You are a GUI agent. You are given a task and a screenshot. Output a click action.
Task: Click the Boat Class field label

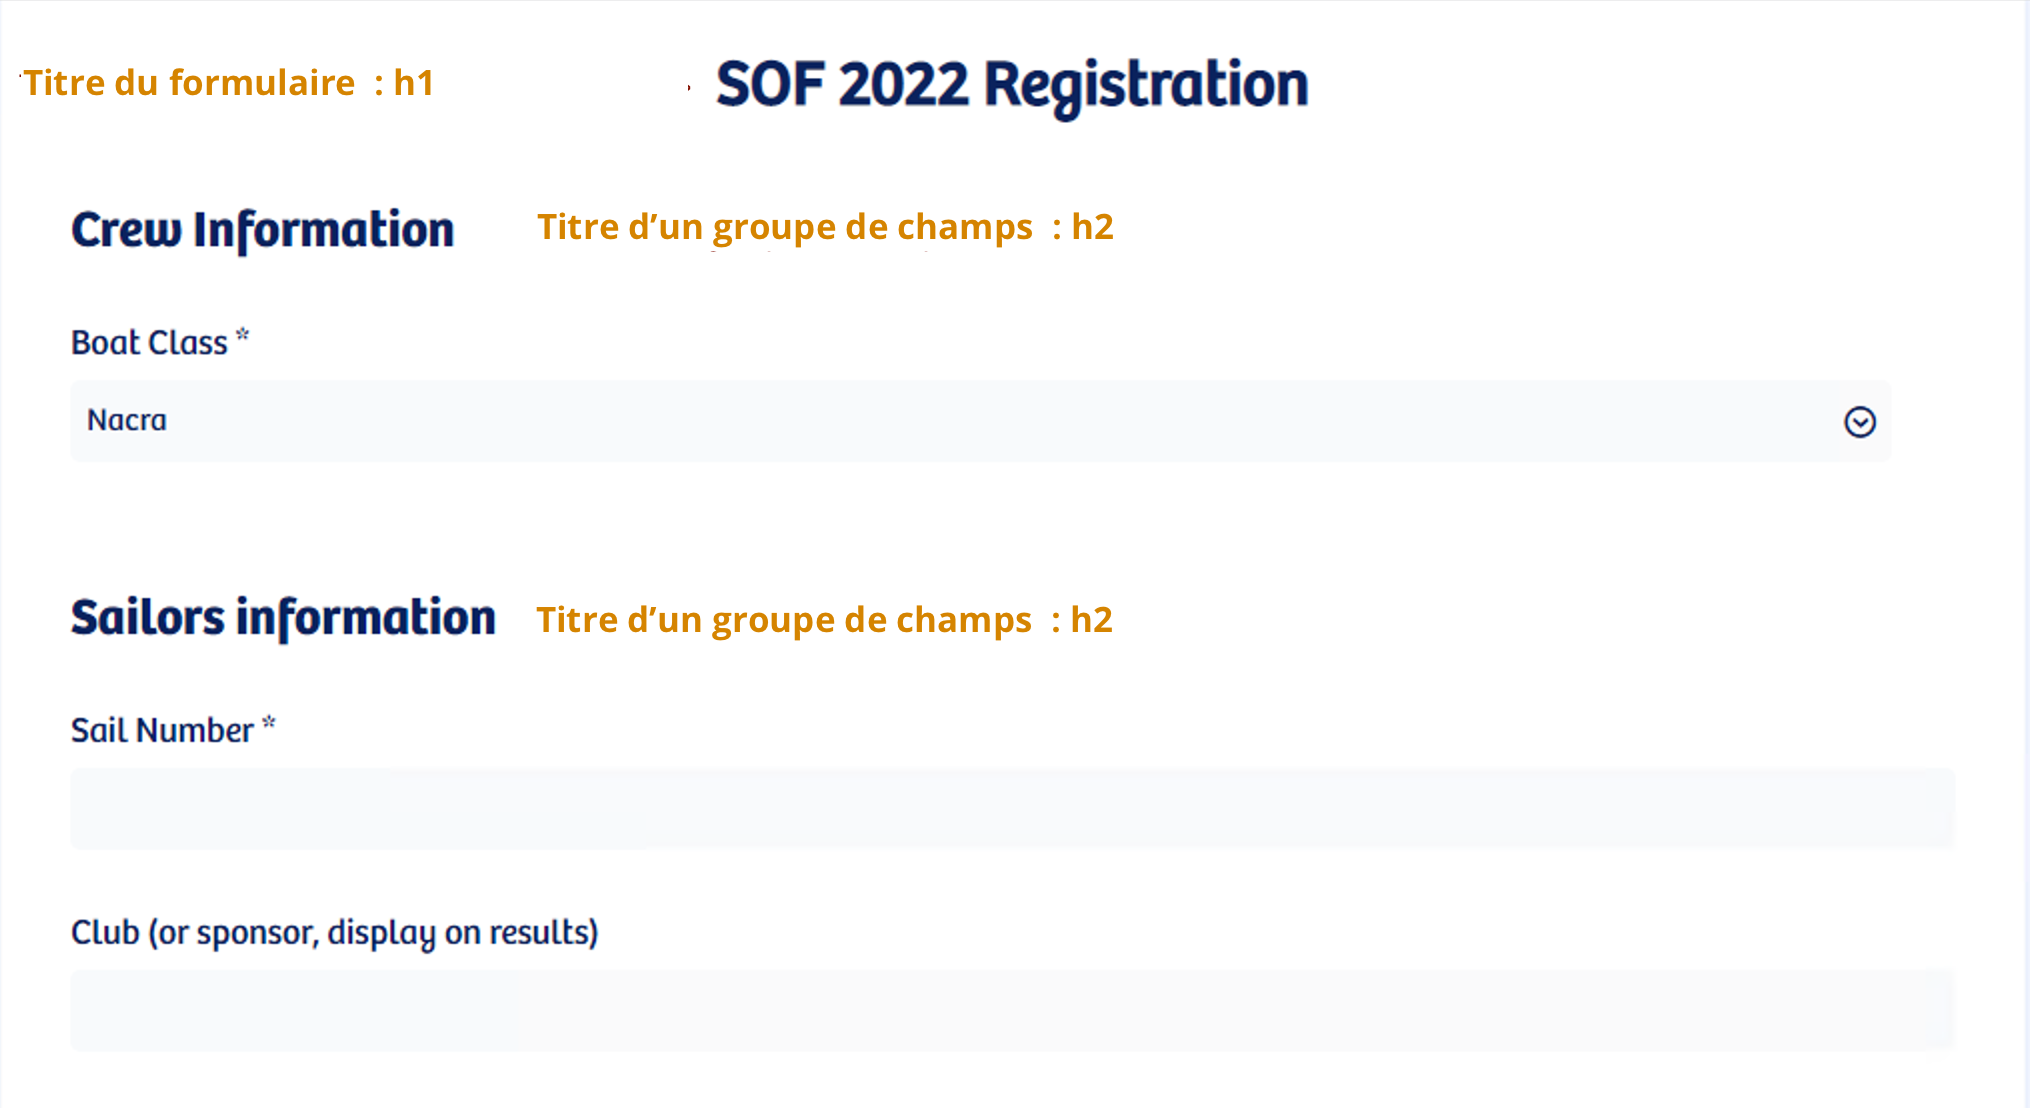tap(149, 343)
